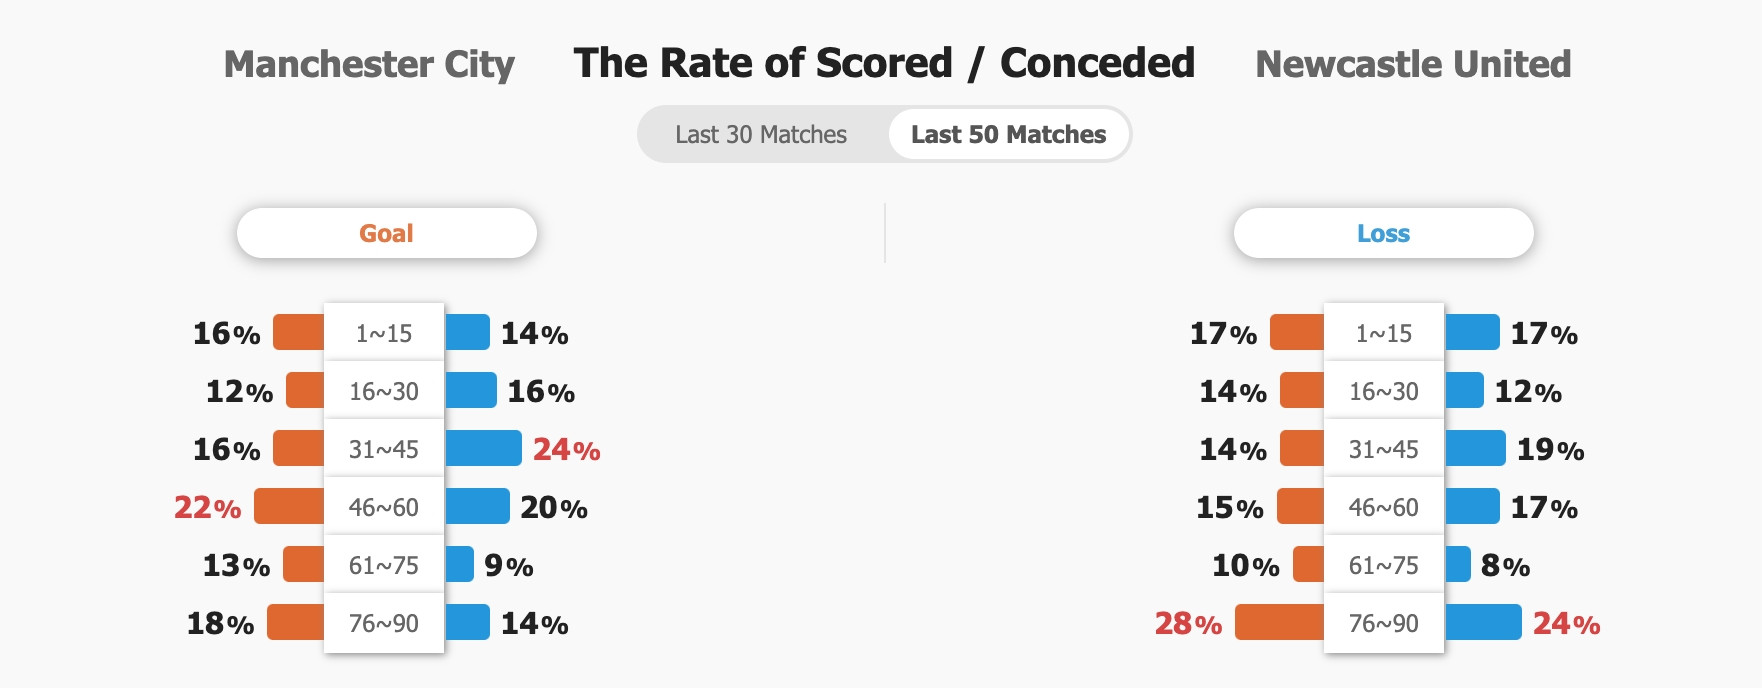Image resolution: width=1762 pixels, height=688 pixels.
Task: Select the Manchester City team heading
Action: click(369, 64)
